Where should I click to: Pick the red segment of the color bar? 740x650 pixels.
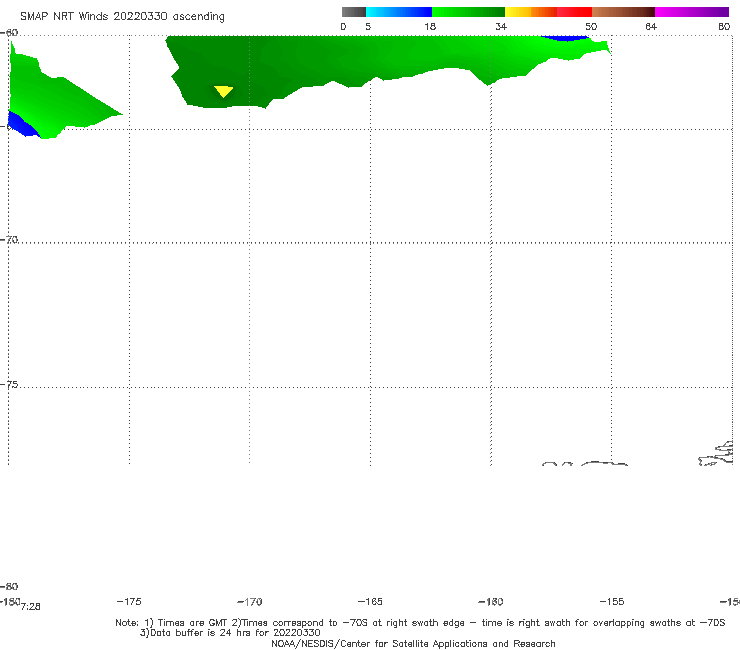coord(574,12)
